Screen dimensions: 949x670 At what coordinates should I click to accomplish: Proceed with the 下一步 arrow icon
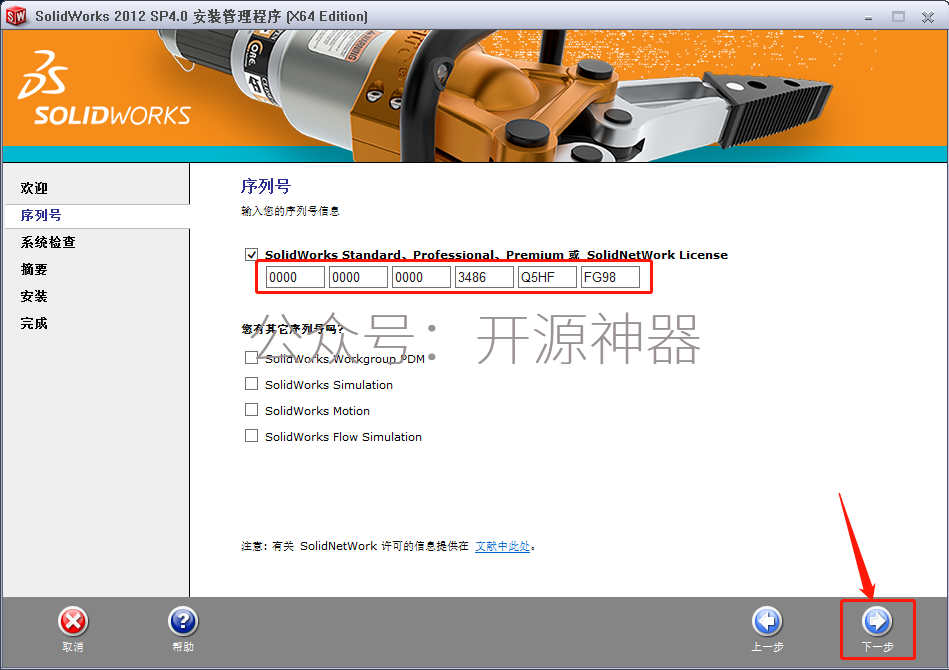tap(877, 622)
